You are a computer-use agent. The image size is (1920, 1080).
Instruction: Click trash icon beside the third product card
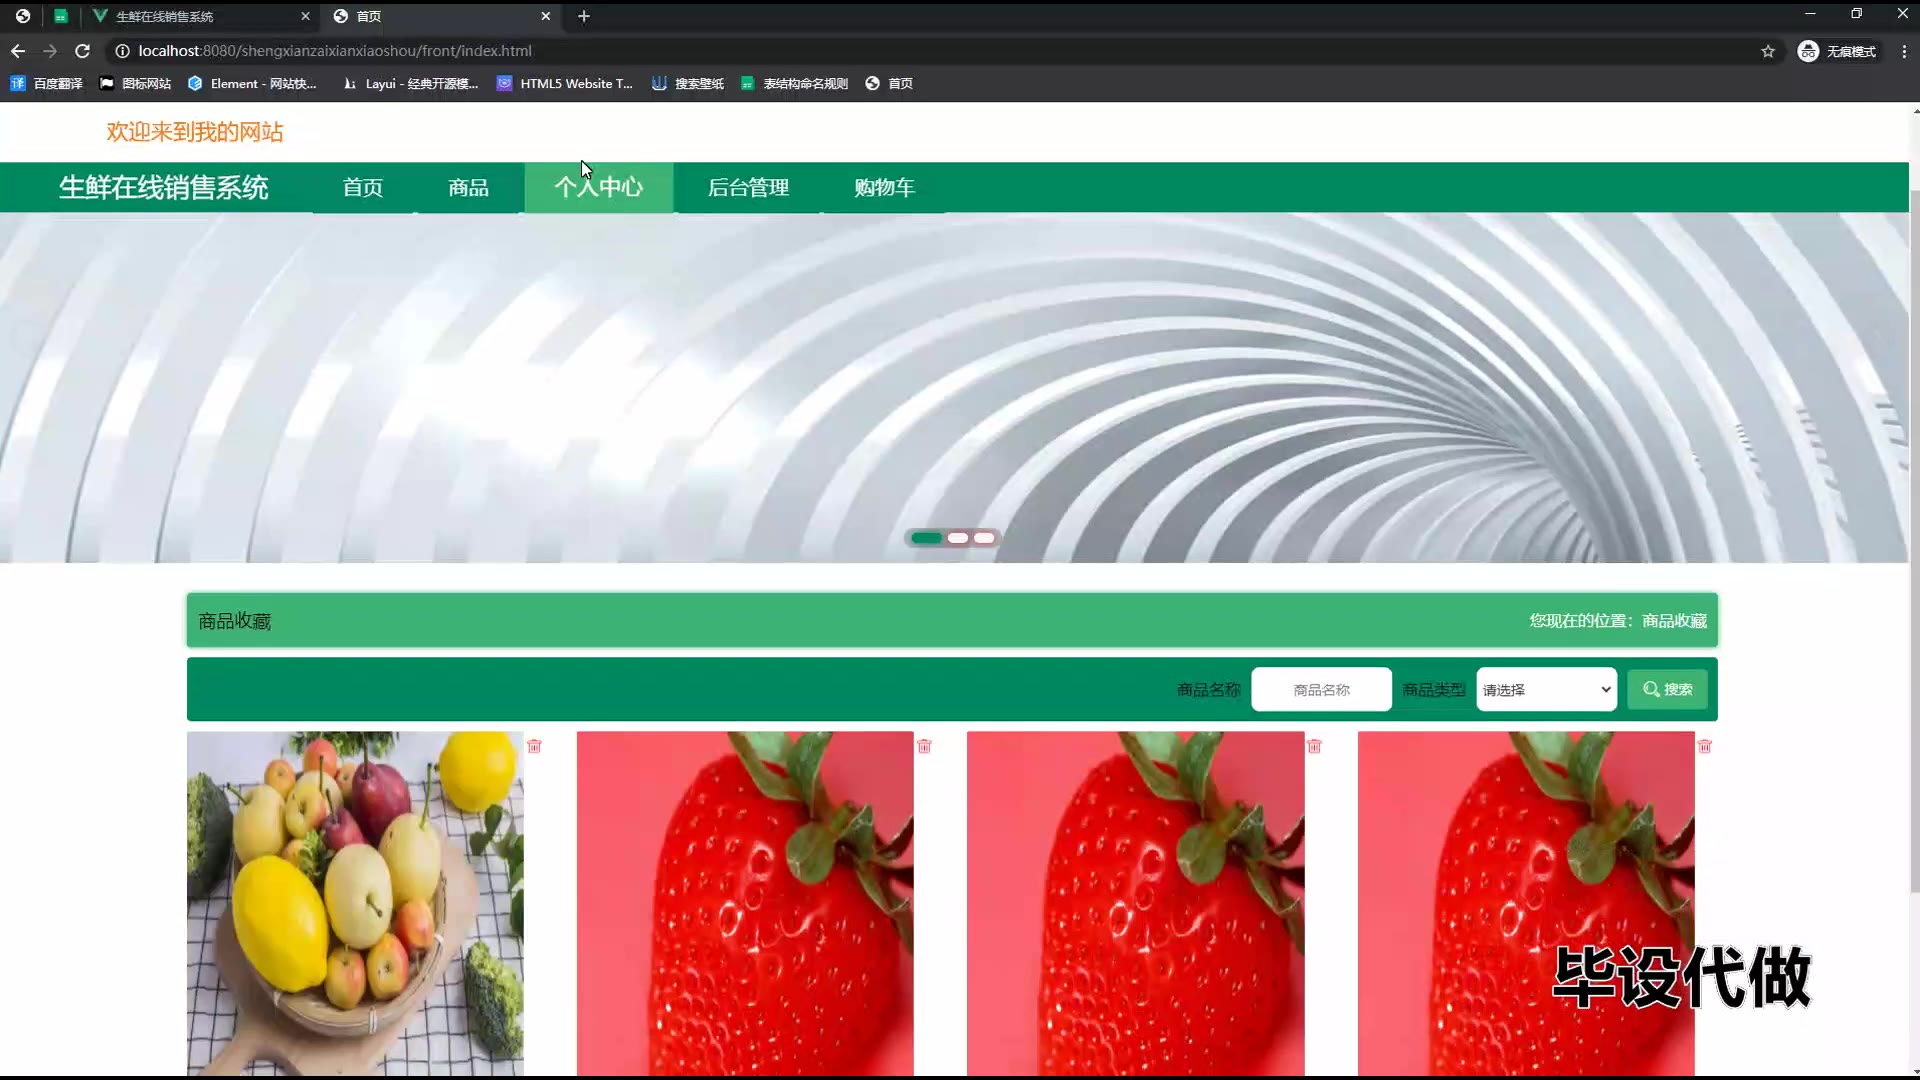[1314, 746]
